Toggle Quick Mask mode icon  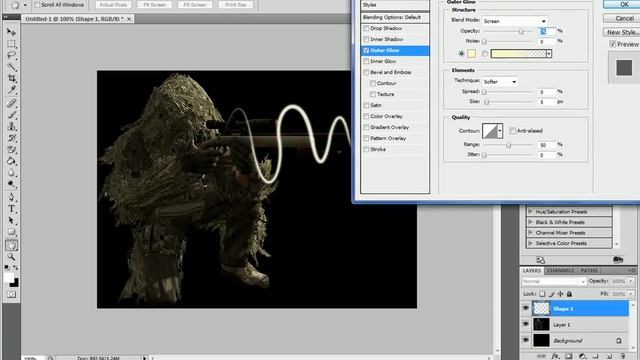pos(11,294)
